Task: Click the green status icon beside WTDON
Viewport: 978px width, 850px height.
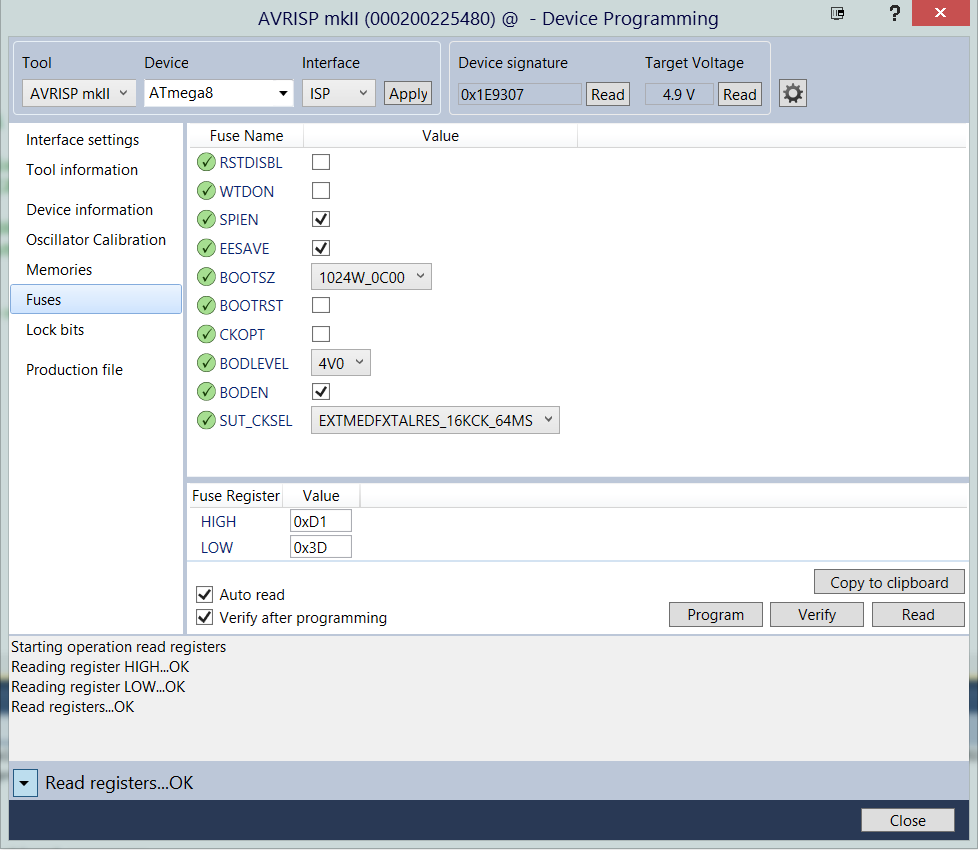Action: tap(206, 191)
